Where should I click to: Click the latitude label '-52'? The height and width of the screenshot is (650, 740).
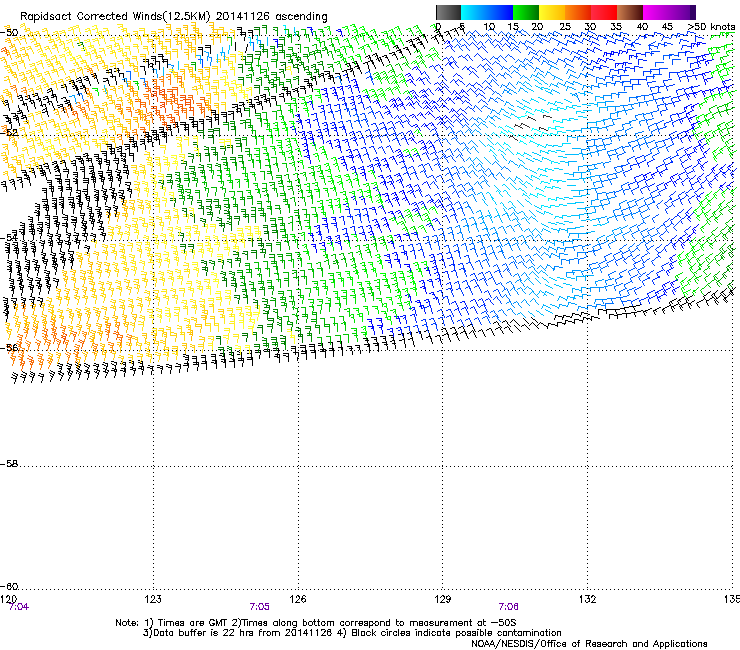(x=9, y=133)
